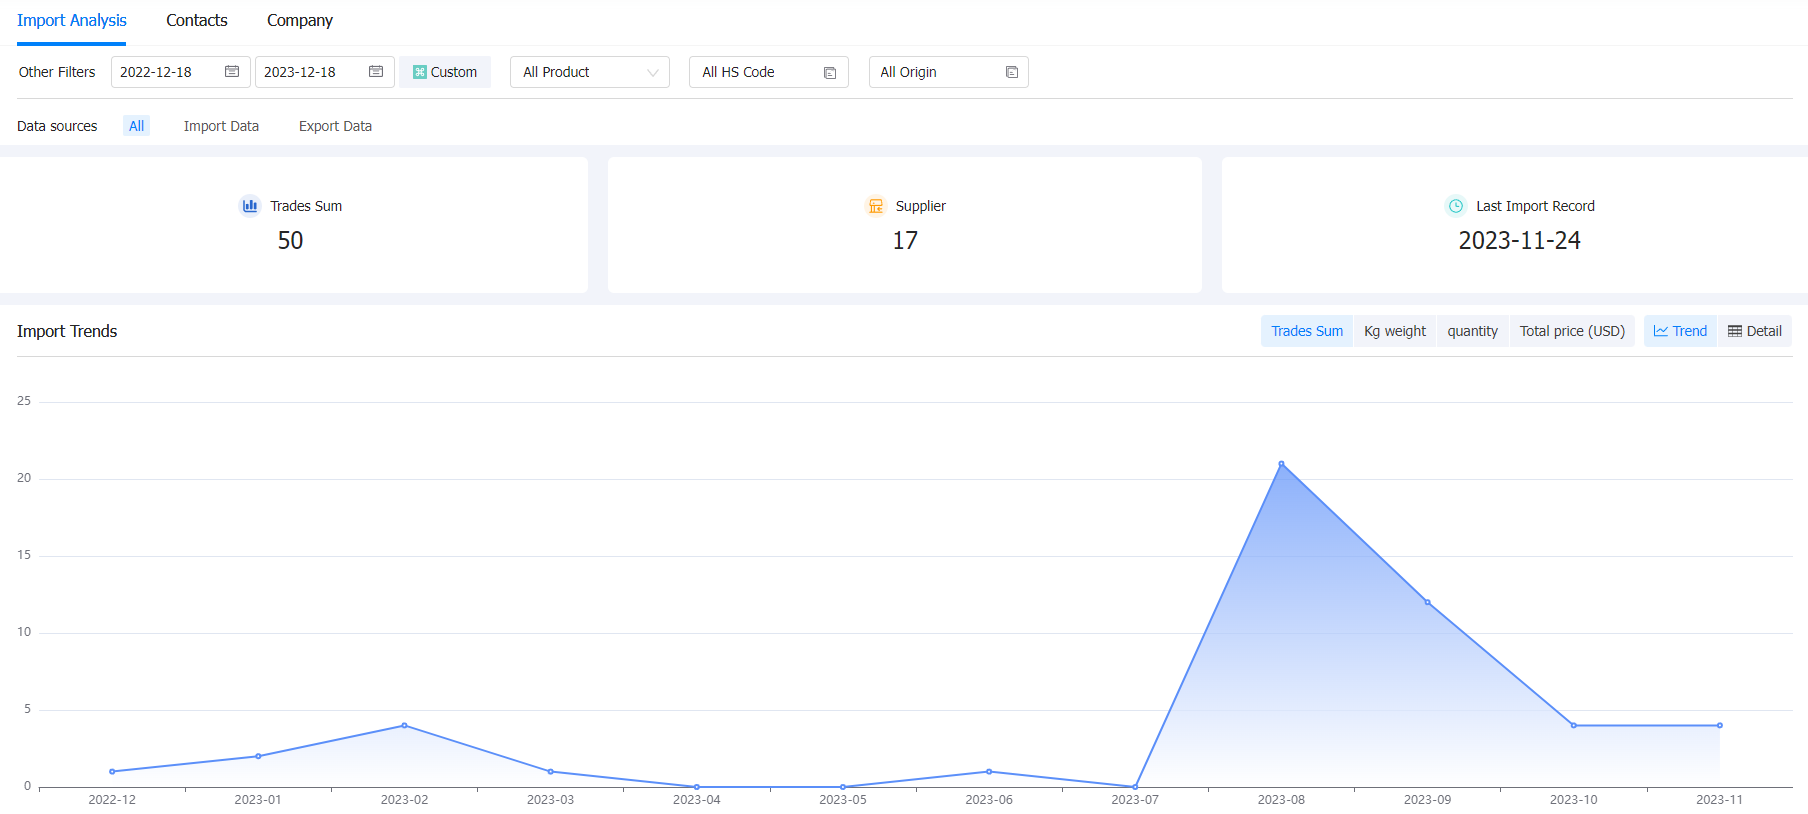Screen dimensions: 1808x814
Task: Click the All HS Code selector icon
Action: point(830,73)
